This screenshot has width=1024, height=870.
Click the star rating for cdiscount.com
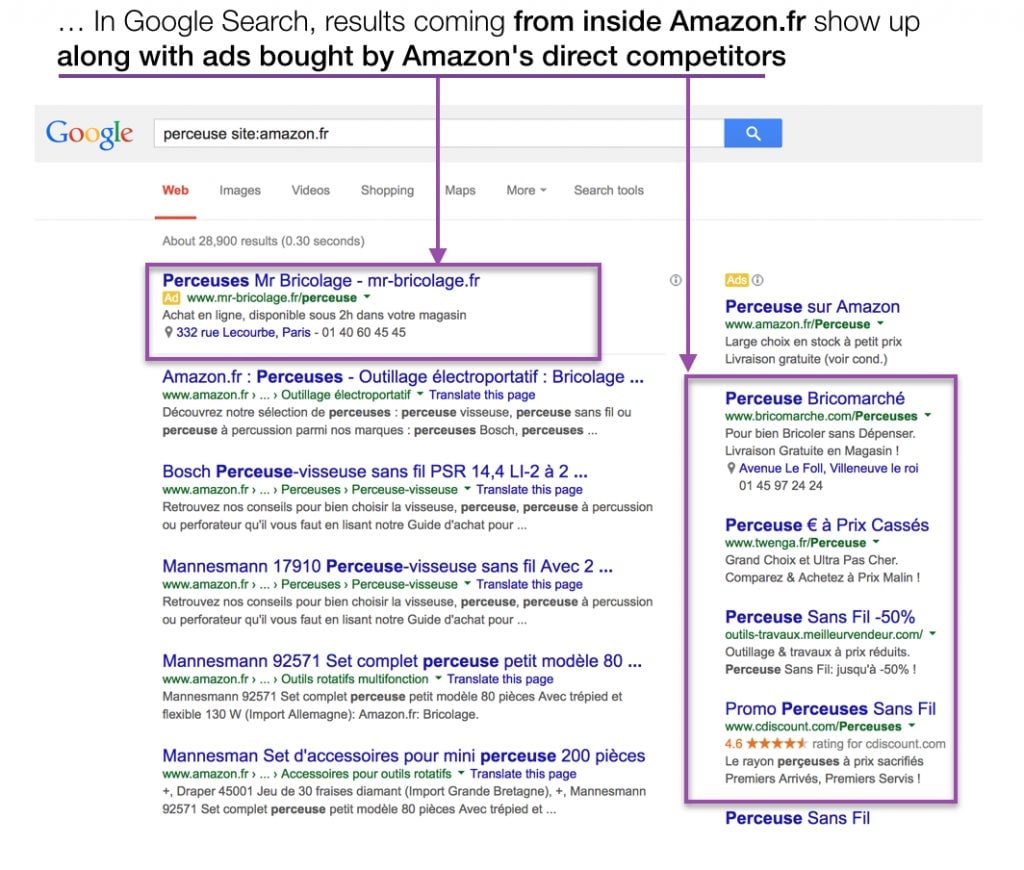[x=776, y=743]
